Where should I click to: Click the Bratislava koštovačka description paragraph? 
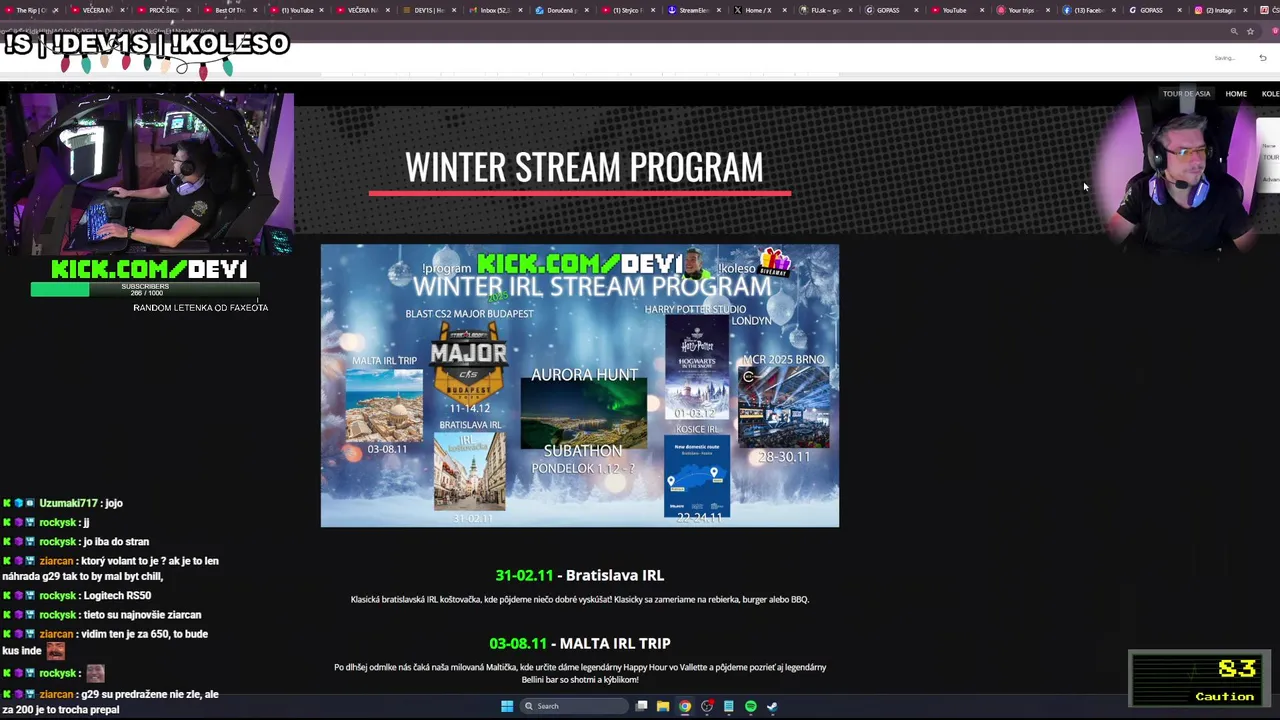(580, 600)
